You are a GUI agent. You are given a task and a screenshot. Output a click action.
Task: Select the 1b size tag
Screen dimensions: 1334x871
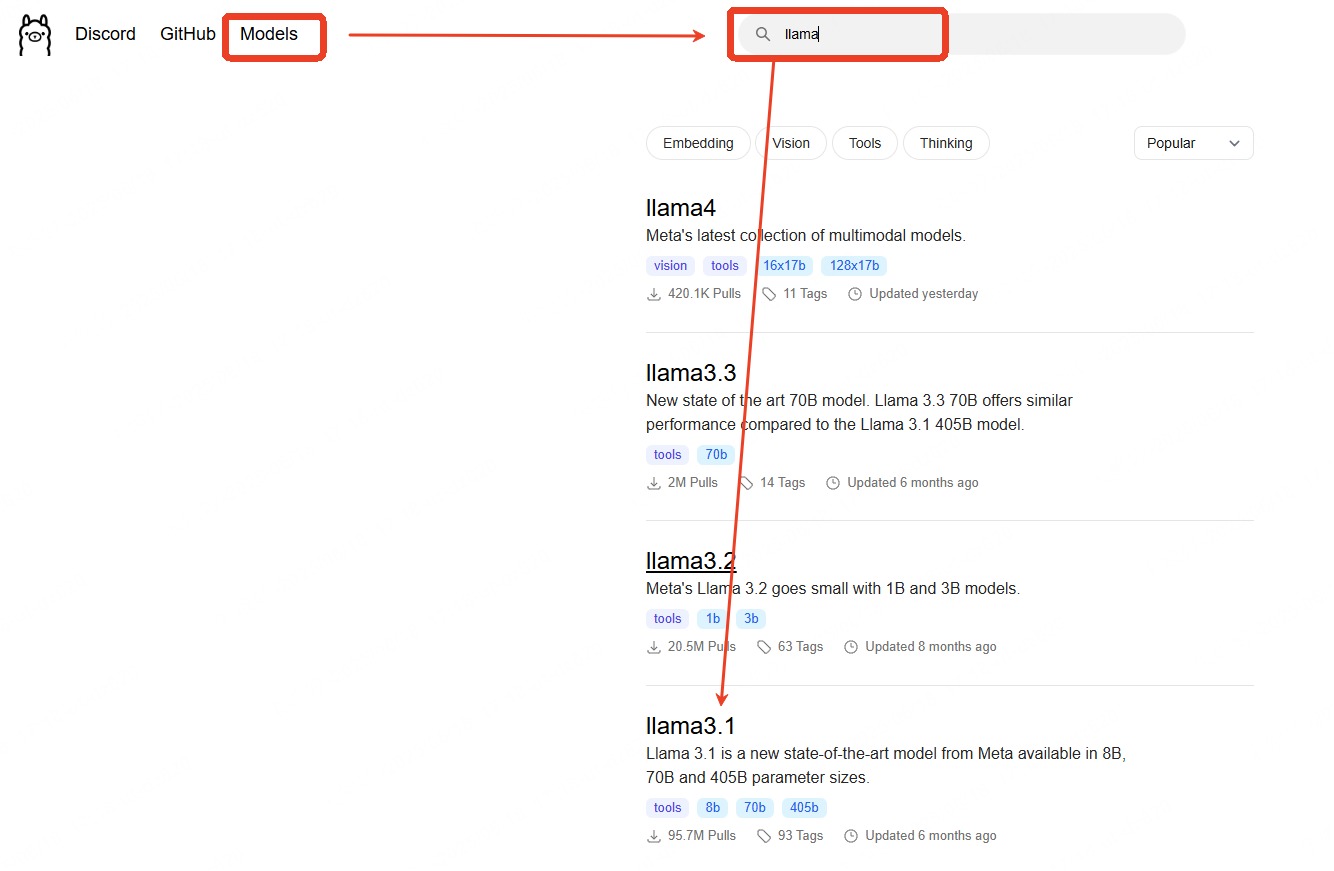pos(713,619)
